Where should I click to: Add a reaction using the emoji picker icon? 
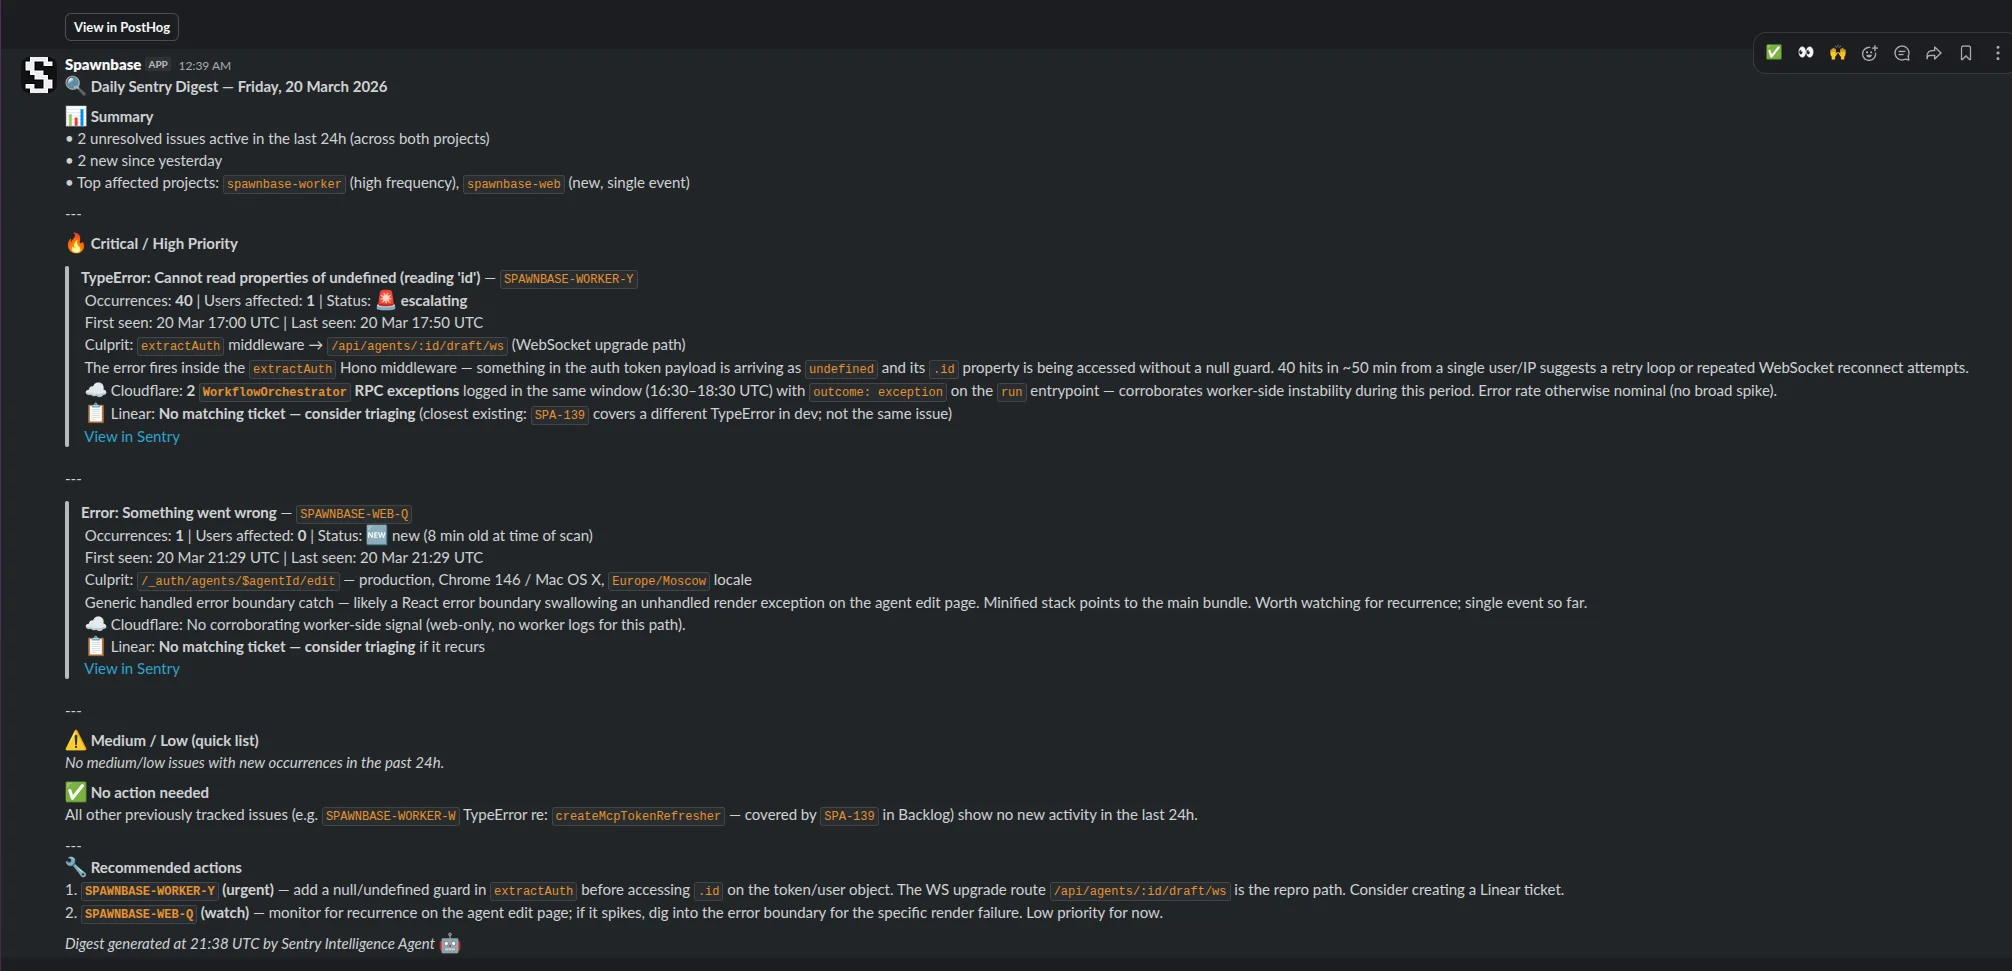point(1869,53)
